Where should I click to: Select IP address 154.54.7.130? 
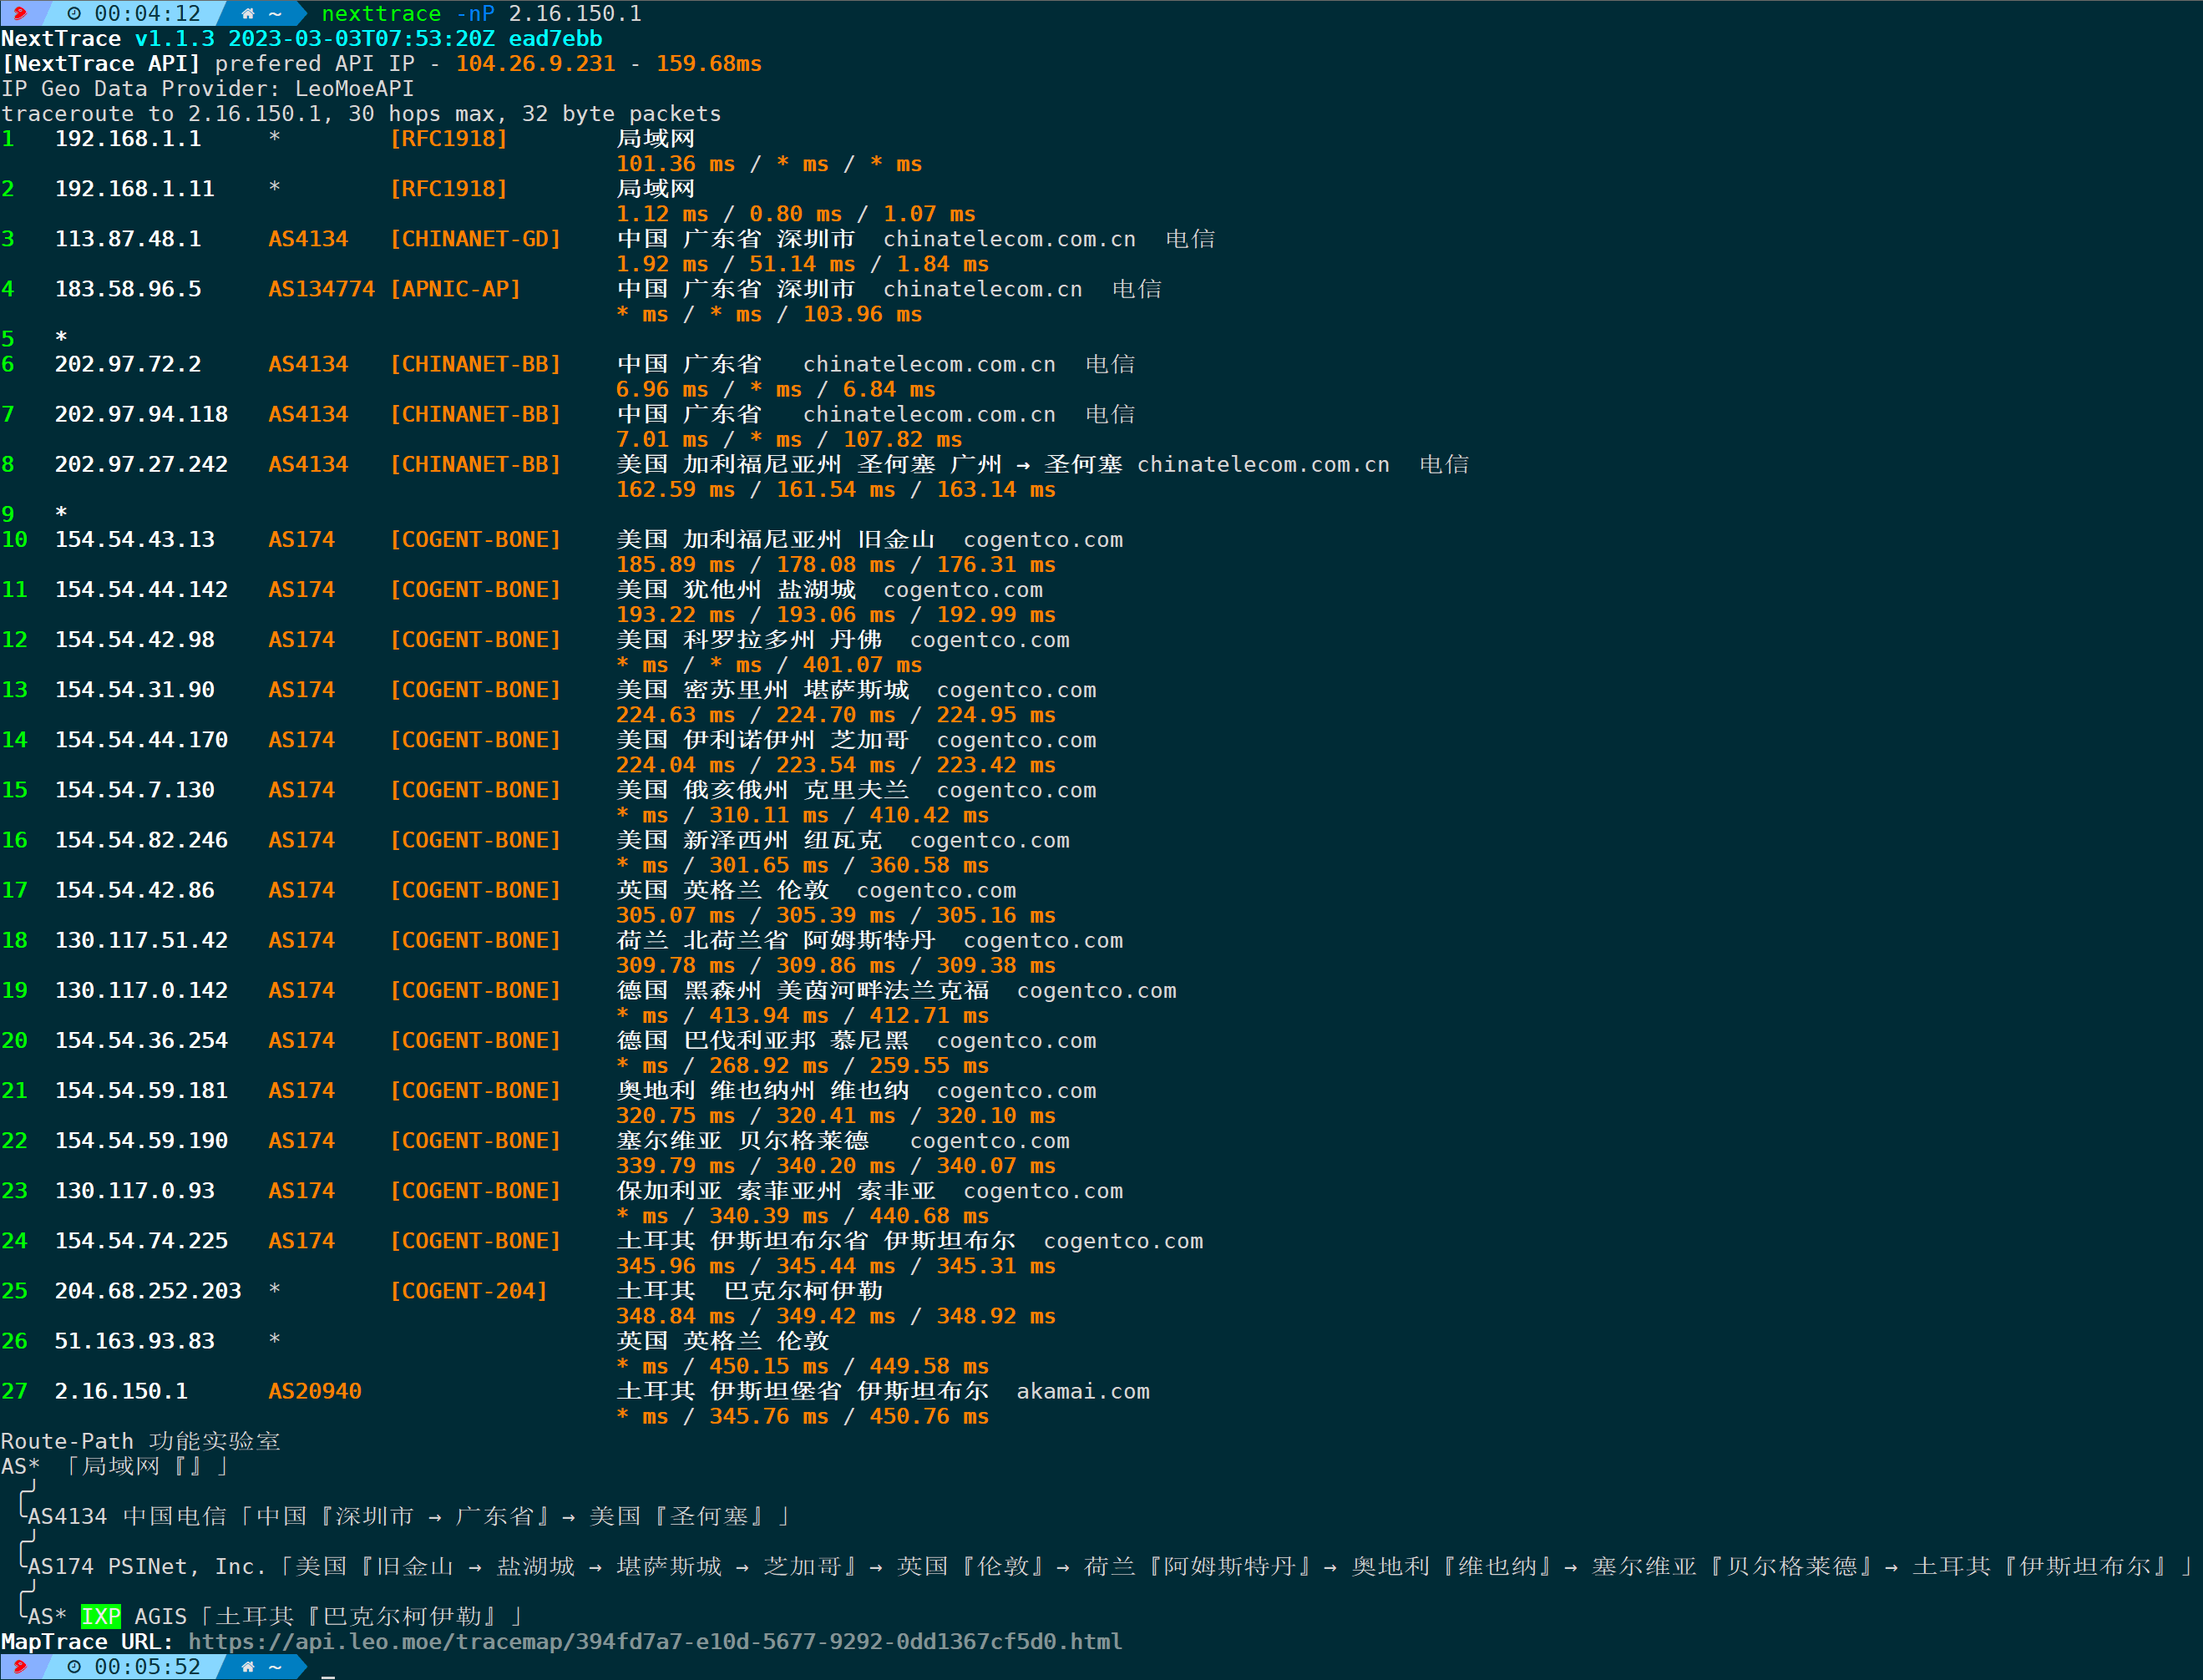pyautogui.click(x=134, y=789)
